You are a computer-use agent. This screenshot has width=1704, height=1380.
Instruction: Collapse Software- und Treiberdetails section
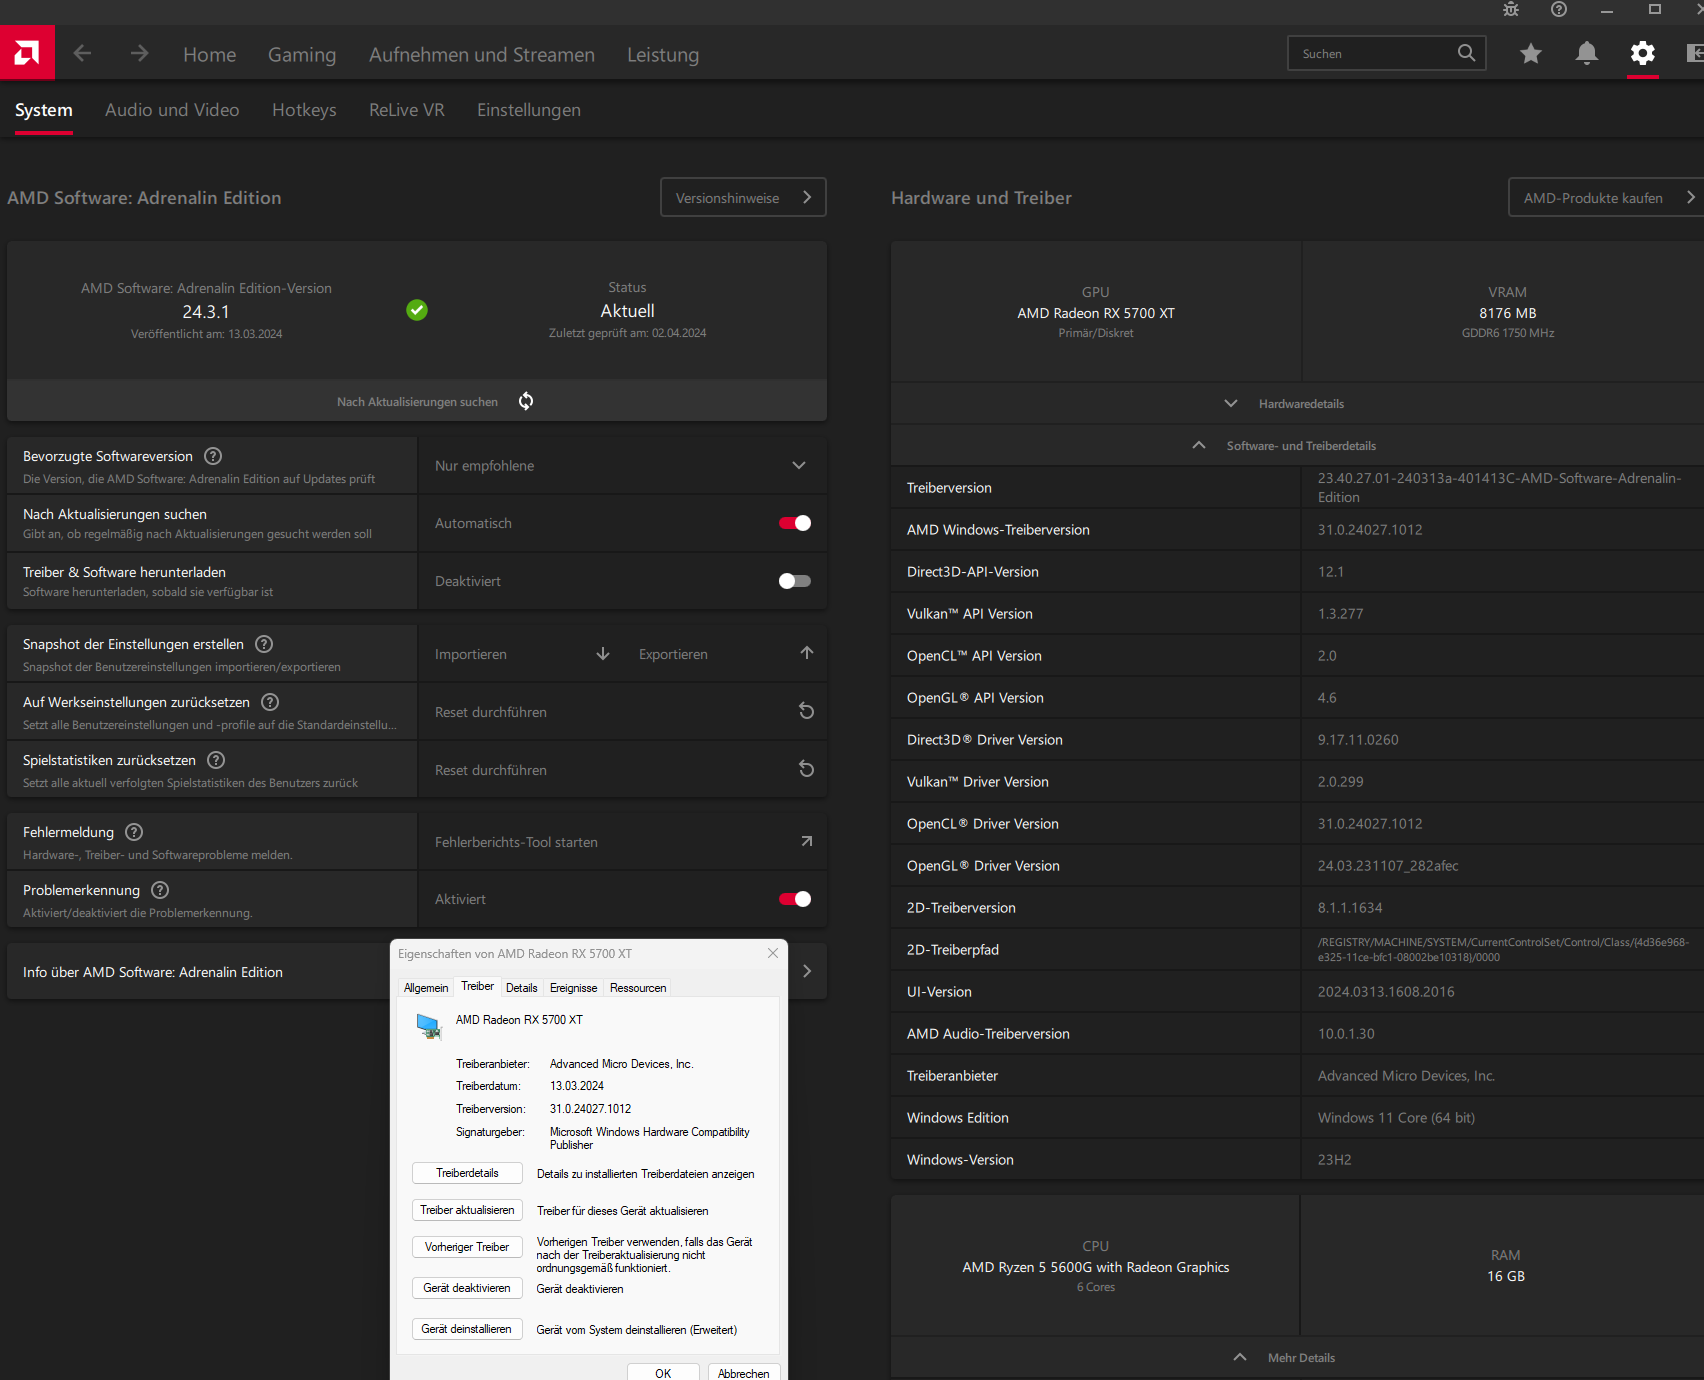pyautogui.click(x=1297, y=446)
